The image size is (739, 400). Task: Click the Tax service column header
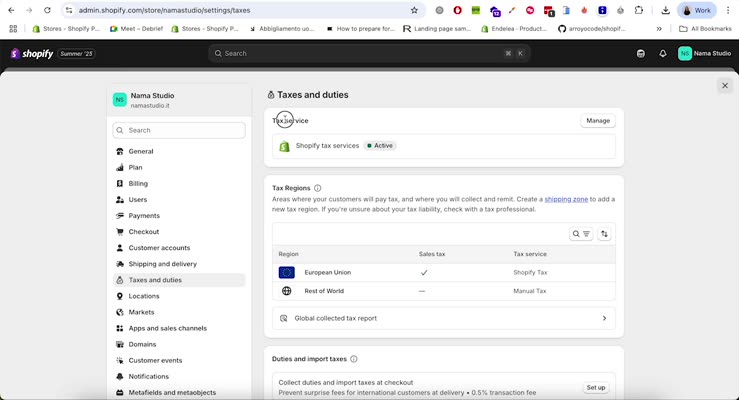(530, 254)
